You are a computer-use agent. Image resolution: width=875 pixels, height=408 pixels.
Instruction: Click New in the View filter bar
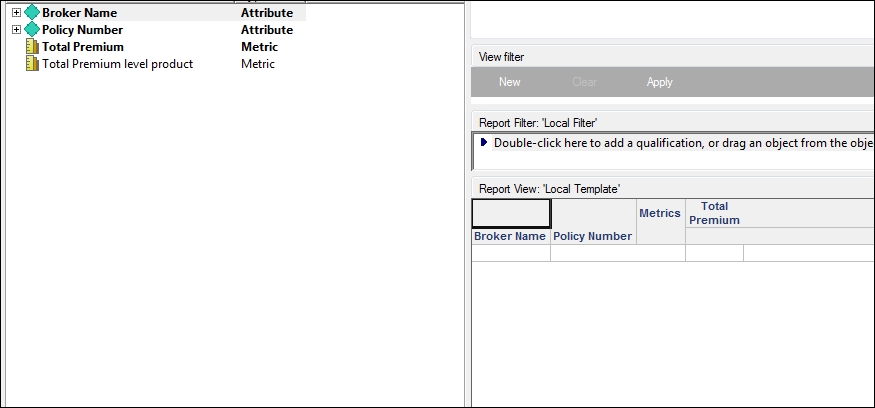(509, 82)
